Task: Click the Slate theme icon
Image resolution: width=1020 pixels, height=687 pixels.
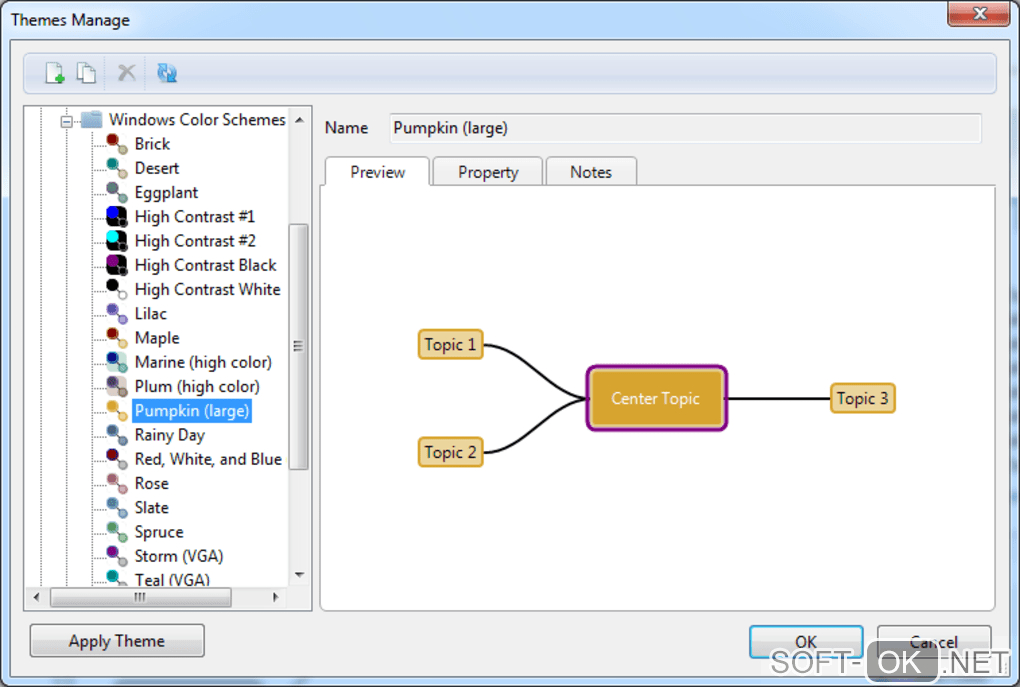Action: [x=116, y=507]
